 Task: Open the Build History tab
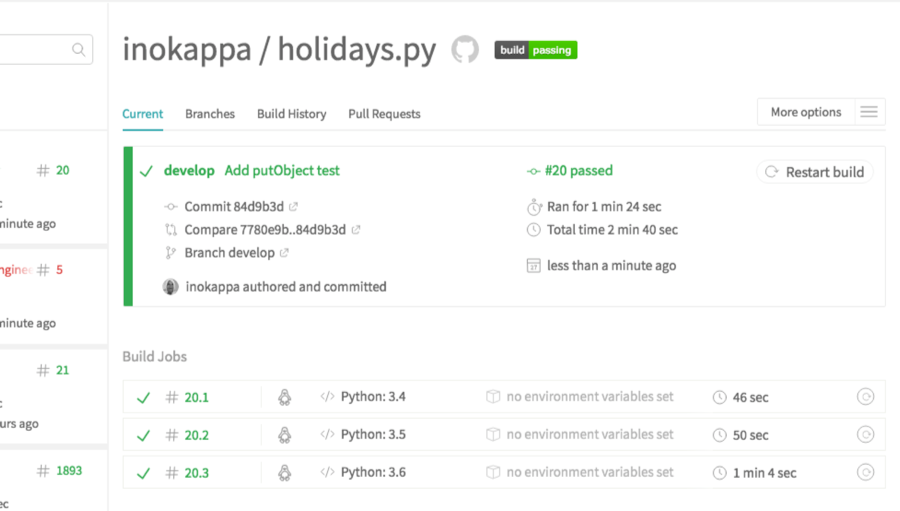292,114
